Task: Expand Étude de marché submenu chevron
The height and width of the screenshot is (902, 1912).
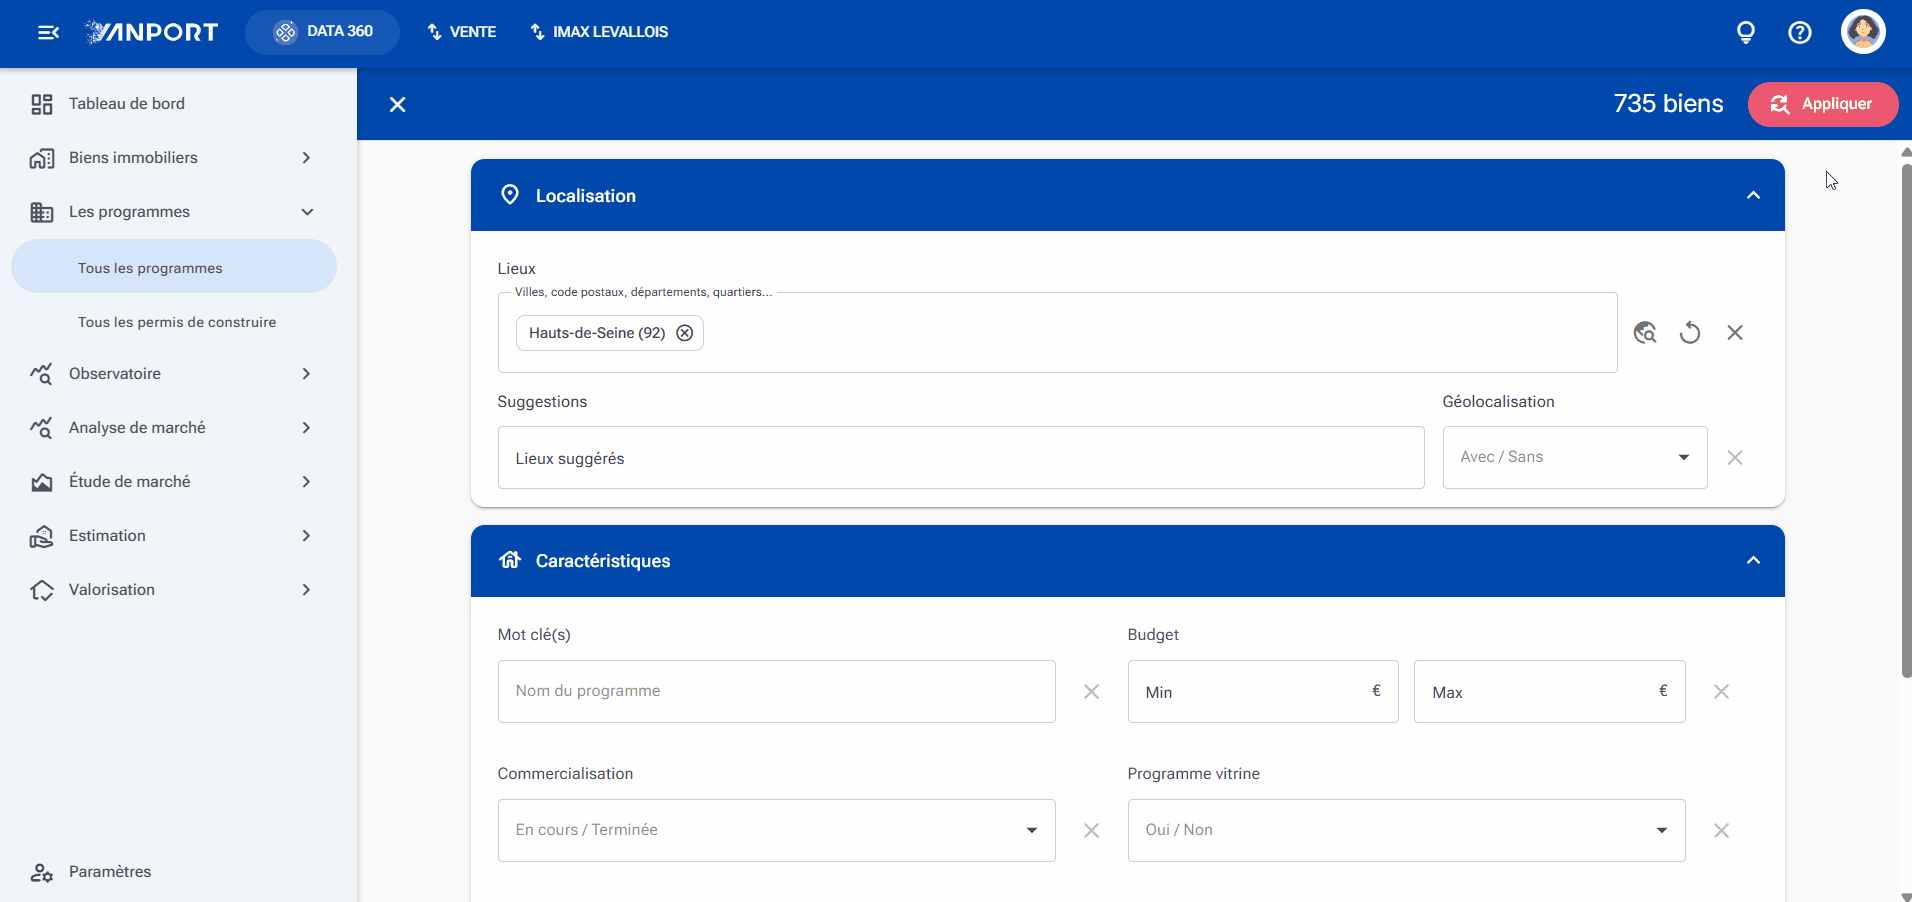Action: click(307, 482)
